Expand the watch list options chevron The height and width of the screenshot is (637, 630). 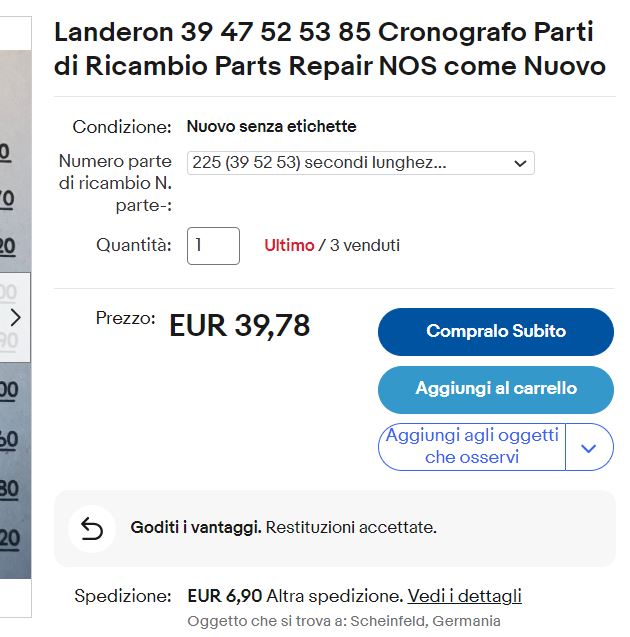click(x=589, y=448)
